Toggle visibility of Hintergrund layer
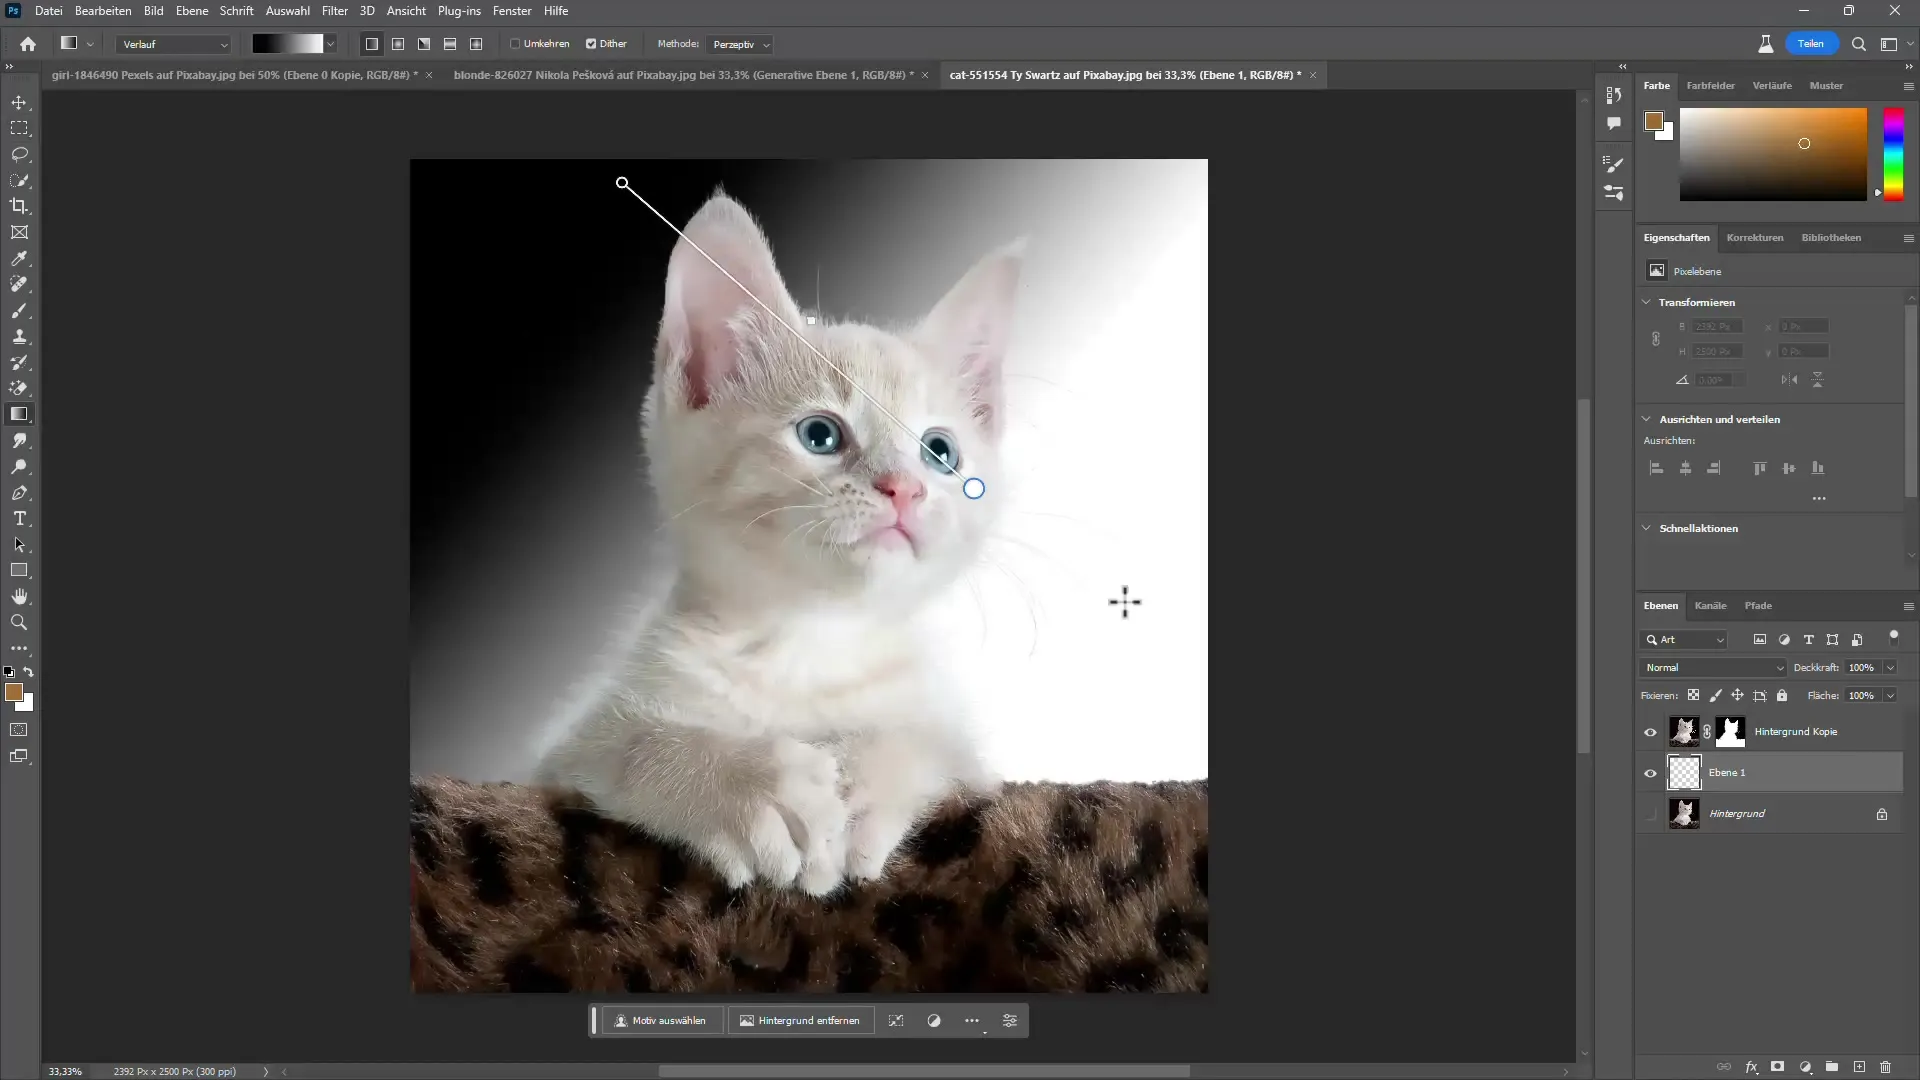Viewport: 1920px width, 1080px height. pyautogui.click(x=1651, y=814)
